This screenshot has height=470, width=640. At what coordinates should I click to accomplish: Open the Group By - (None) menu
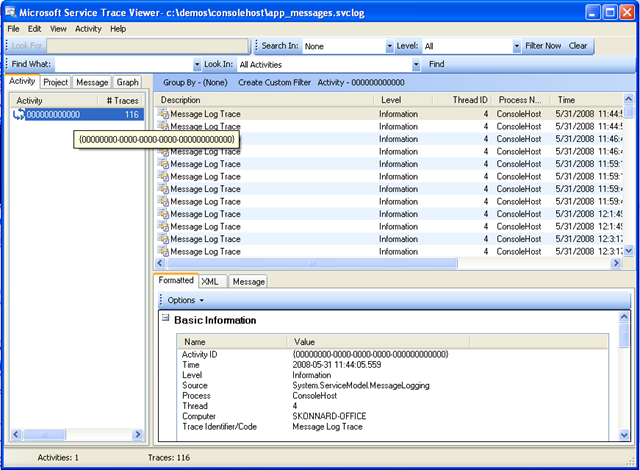point(195,82)
